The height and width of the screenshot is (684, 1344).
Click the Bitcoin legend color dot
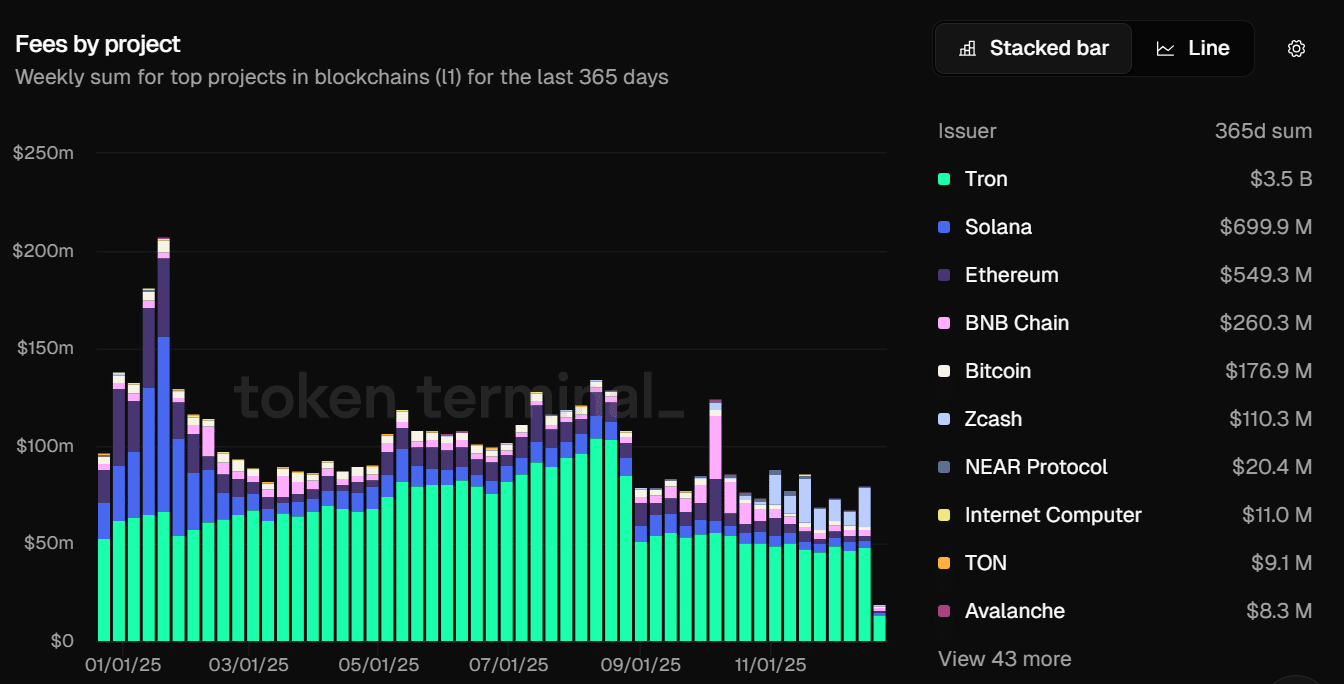[x=944, y=371]
